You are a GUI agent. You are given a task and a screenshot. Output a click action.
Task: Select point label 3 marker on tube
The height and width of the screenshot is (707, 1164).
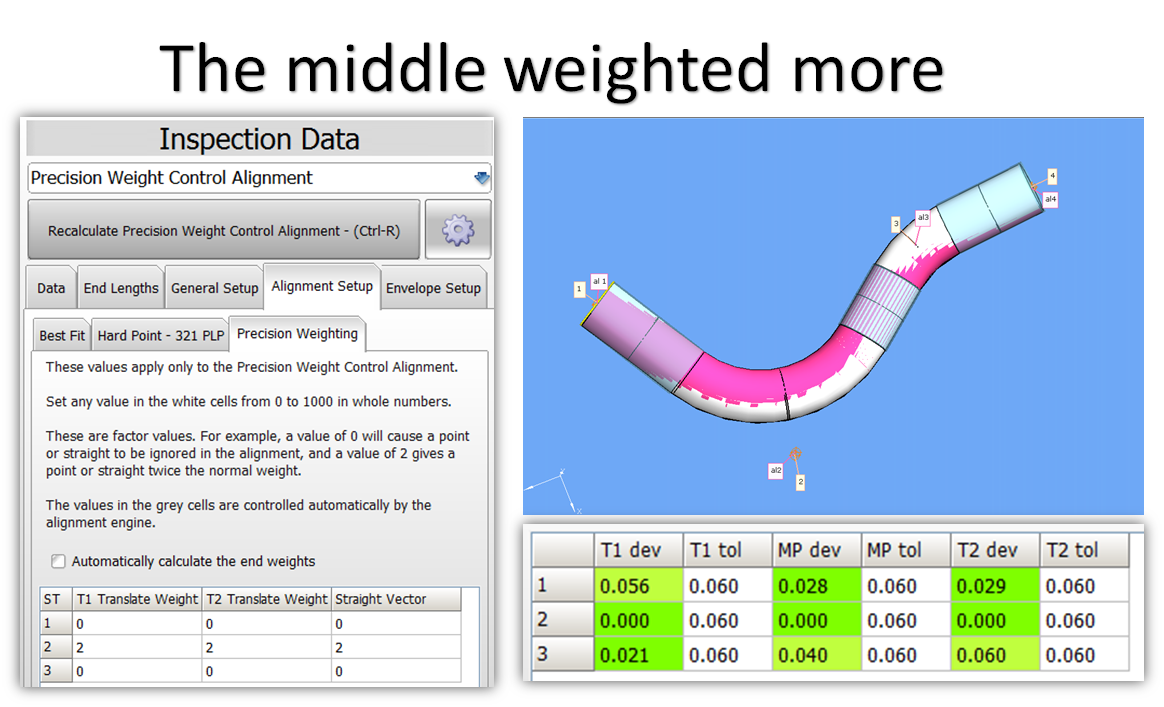pos(896,222)
